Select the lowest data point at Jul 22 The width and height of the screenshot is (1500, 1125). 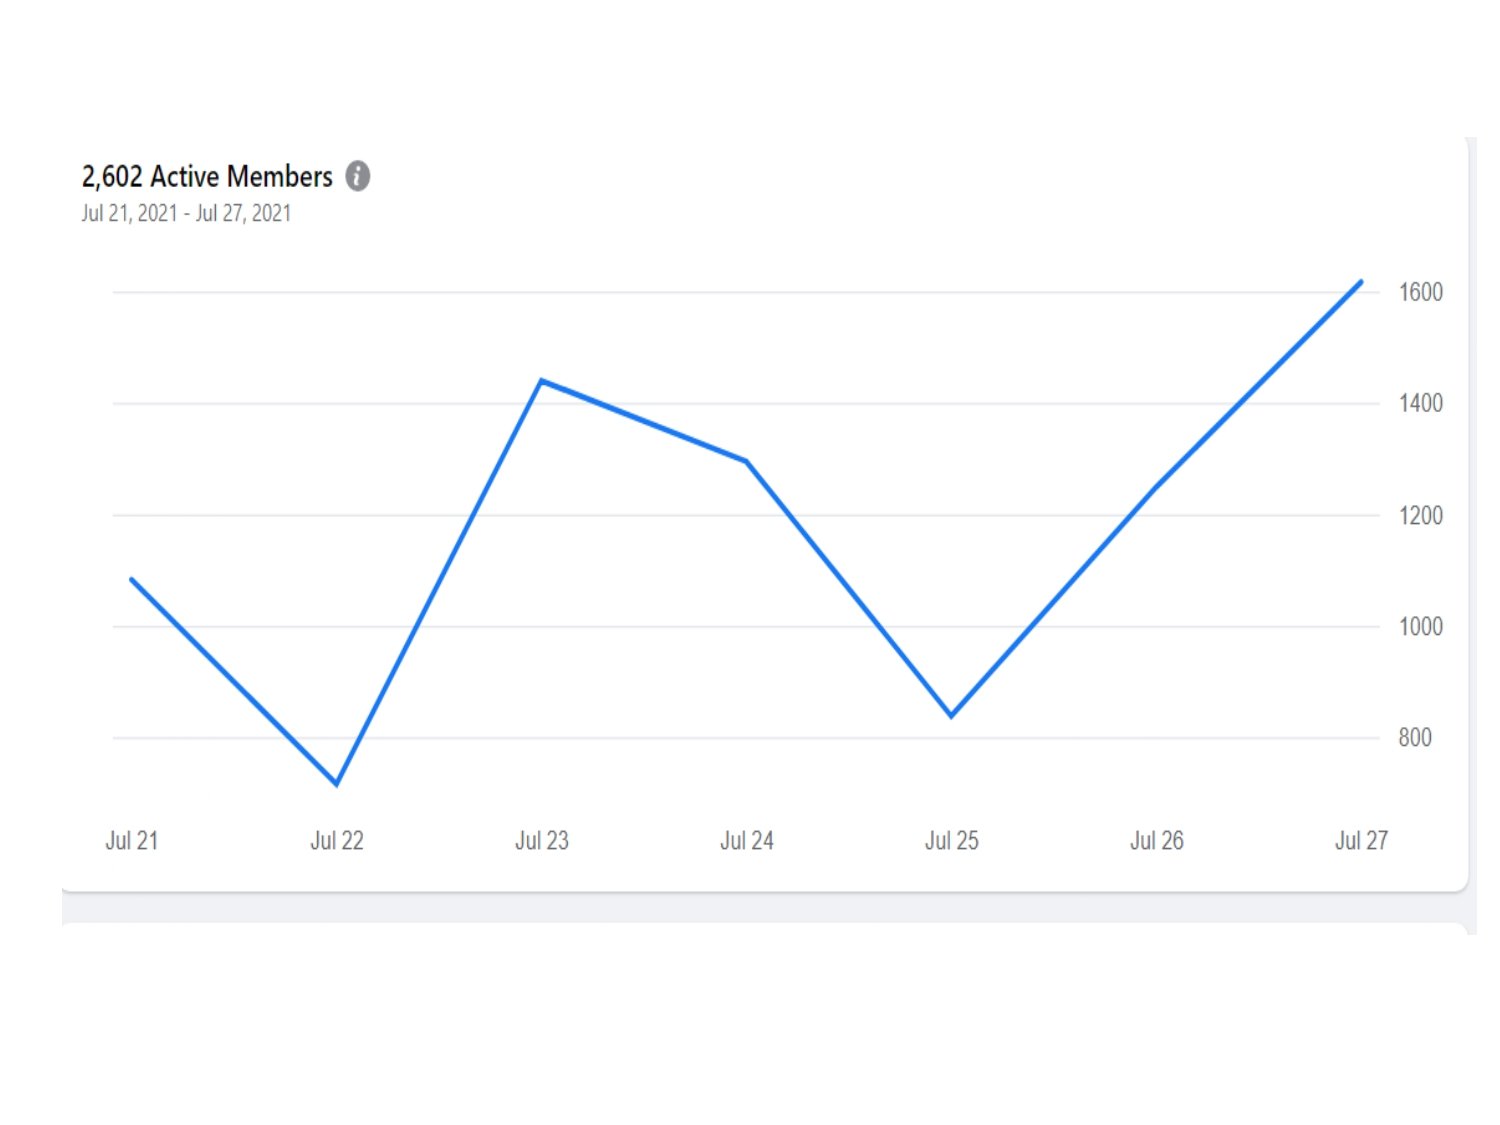coord(337,784)
